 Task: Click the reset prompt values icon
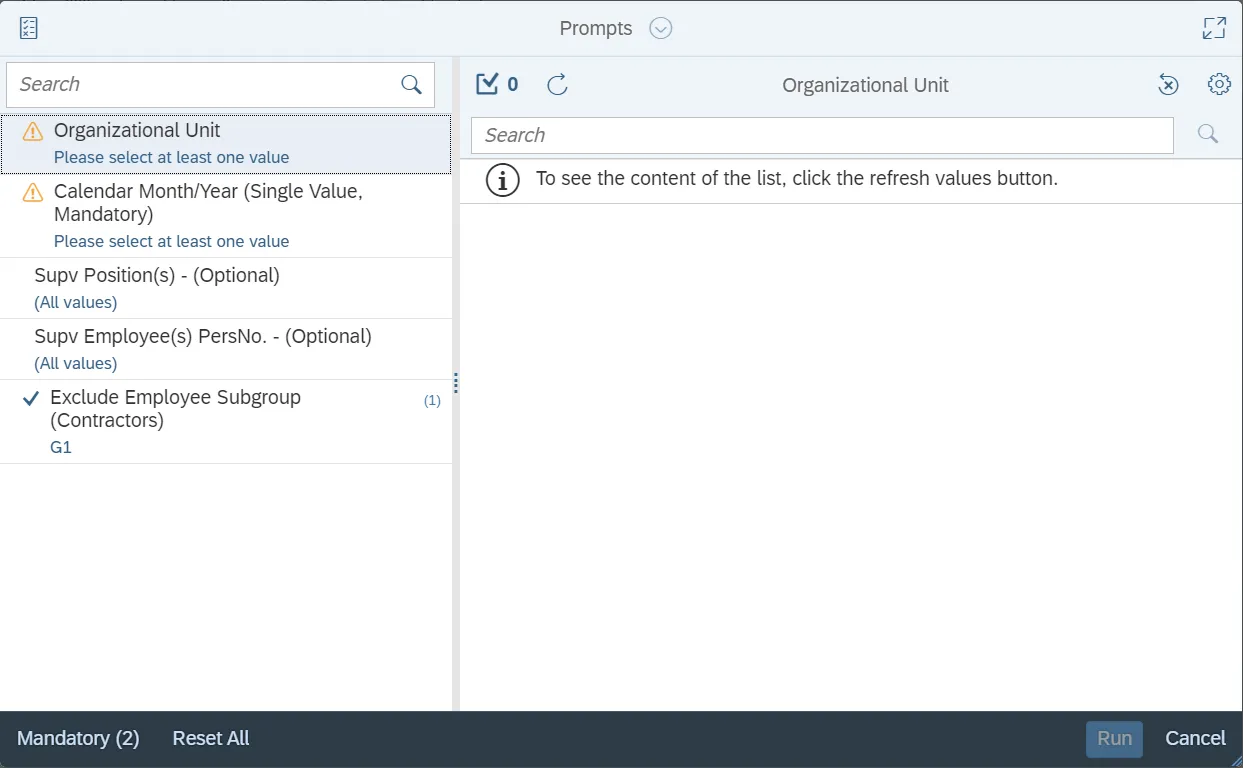click(1168, 85)
